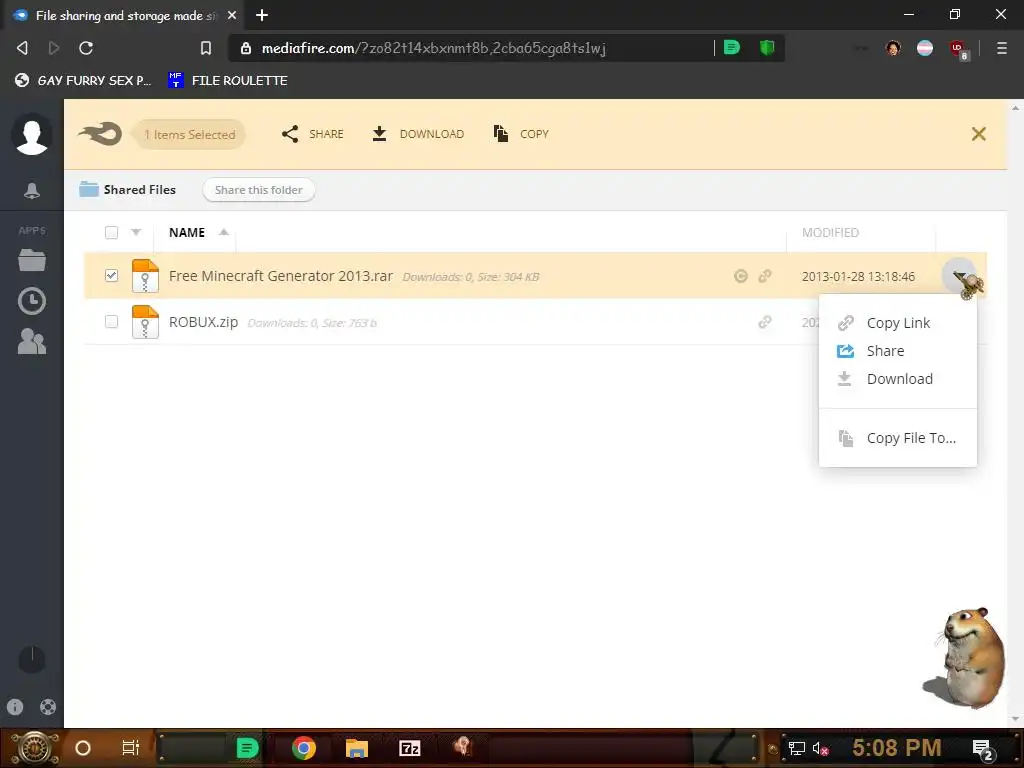Open the notifications bell
This screenshot has height=768, width=1024.
pos(31,191)
